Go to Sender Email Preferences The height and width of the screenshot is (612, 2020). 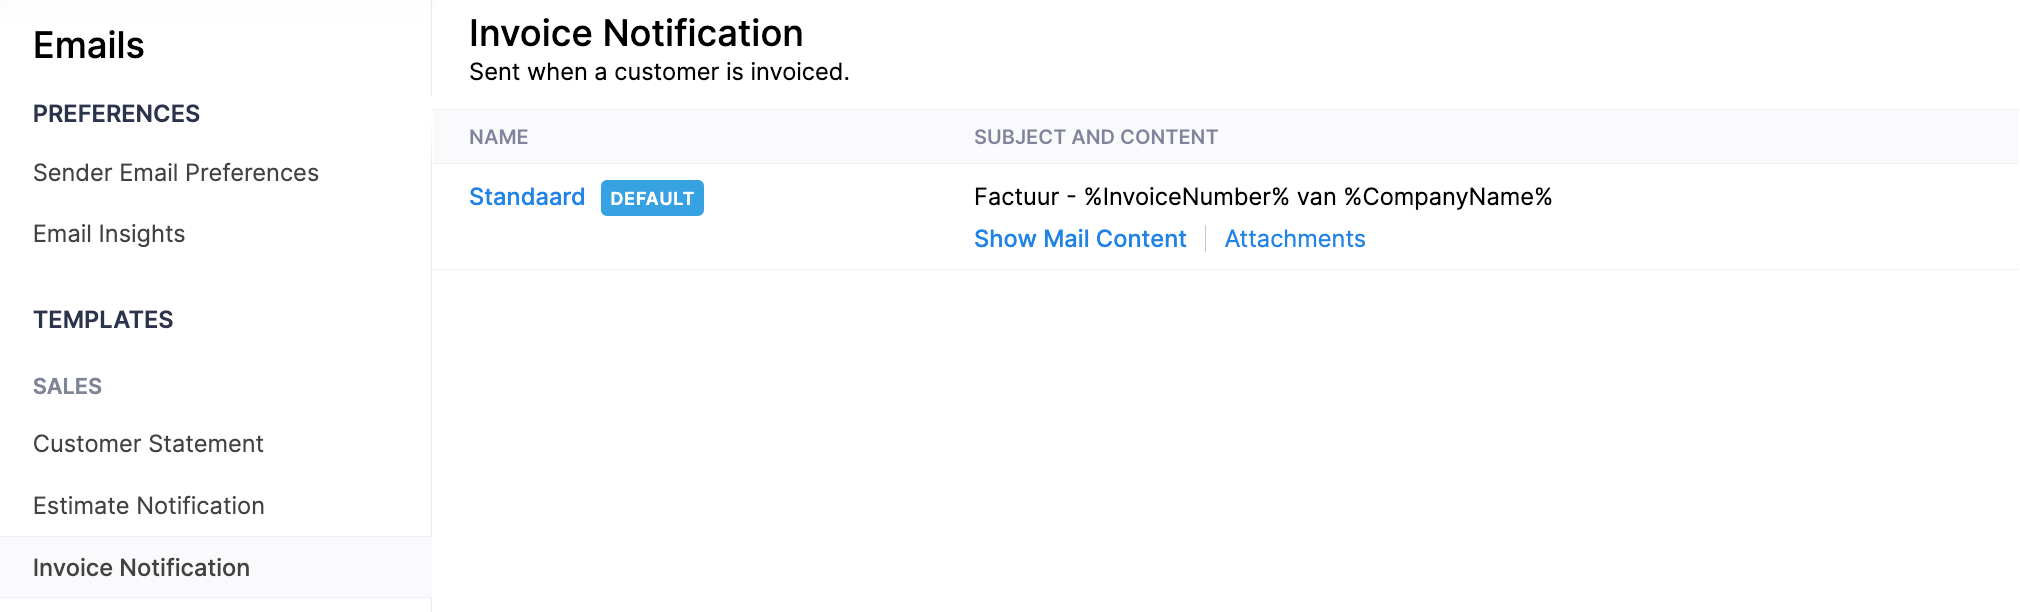pos(176,173)
